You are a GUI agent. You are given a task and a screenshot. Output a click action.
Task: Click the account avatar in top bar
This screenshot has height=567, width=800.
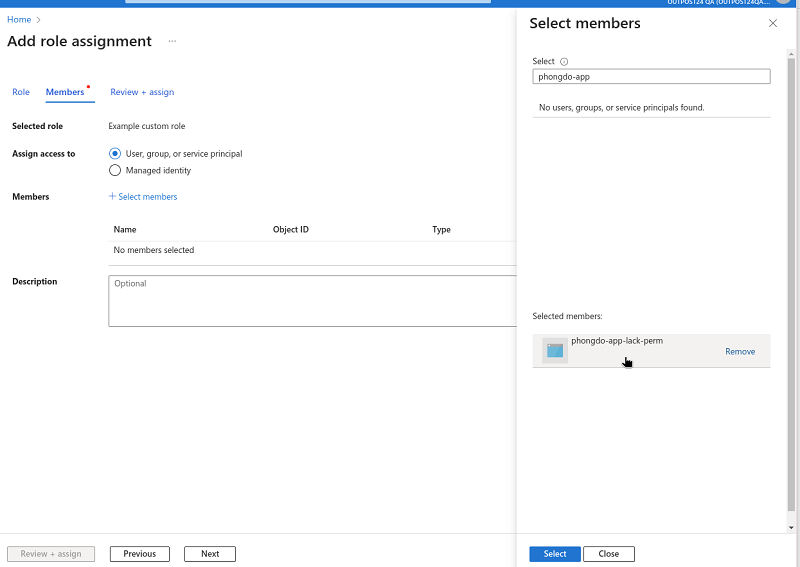(x=783, y=2)
